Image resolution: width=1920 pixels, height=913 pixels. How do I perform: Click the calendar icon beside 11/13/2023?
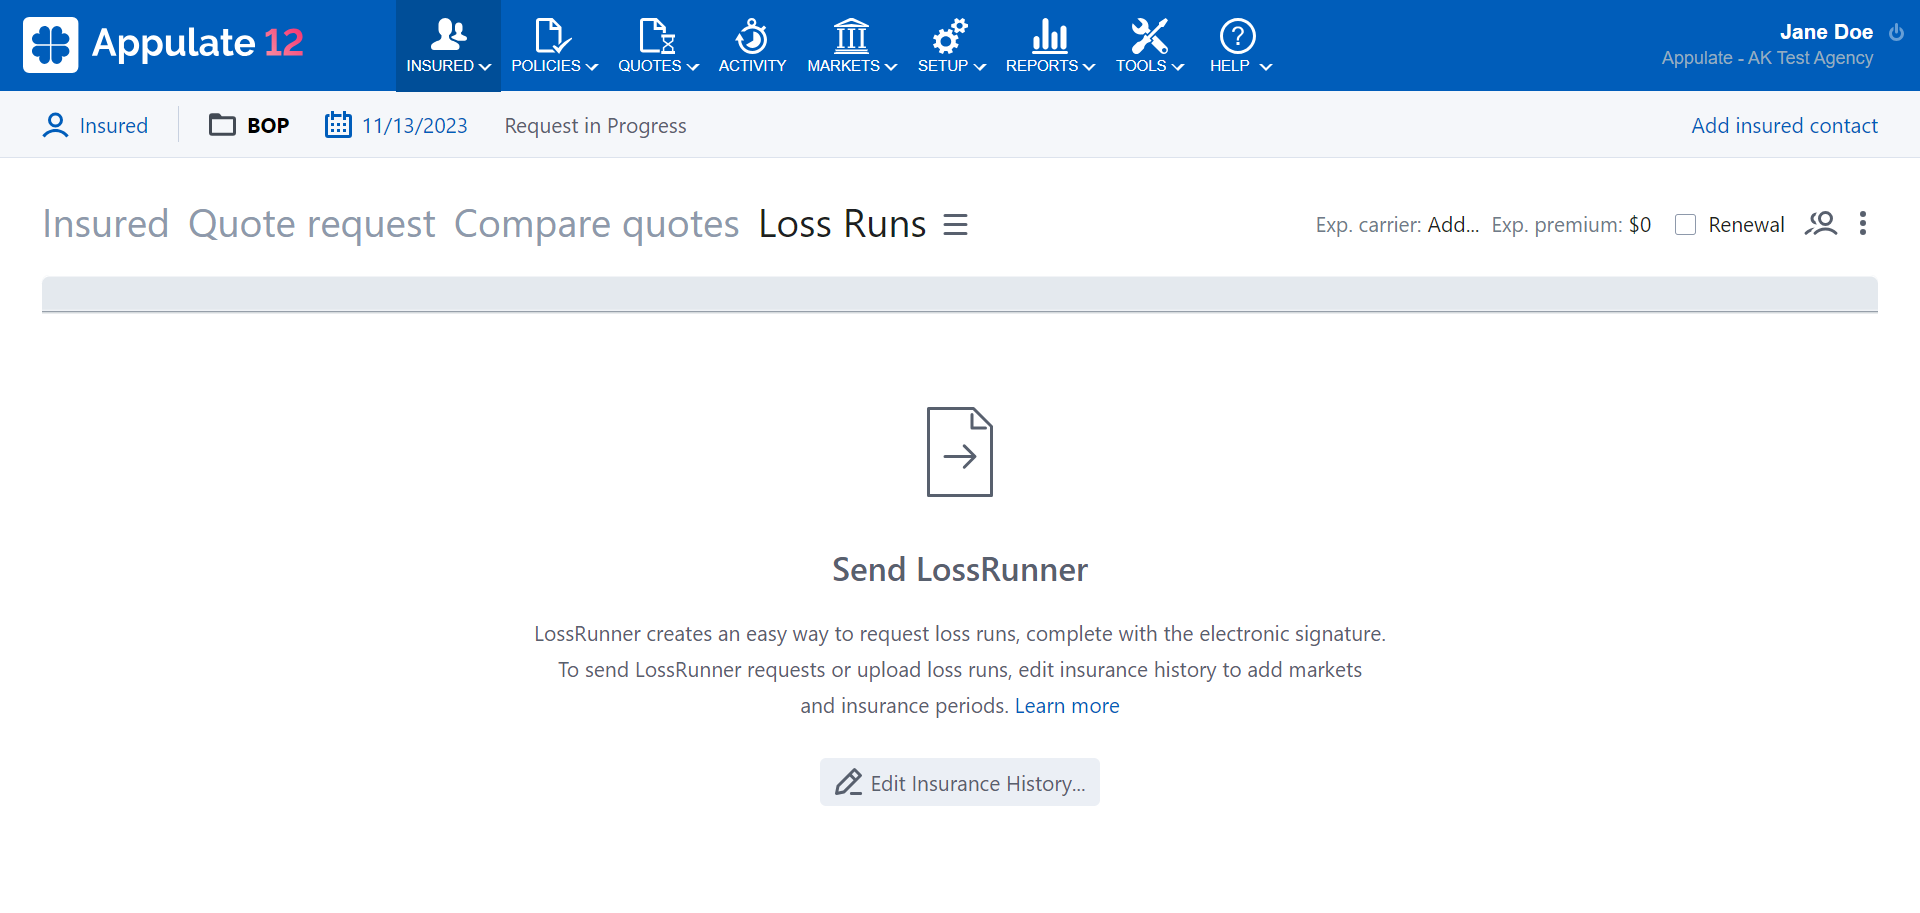coord(339,124)
